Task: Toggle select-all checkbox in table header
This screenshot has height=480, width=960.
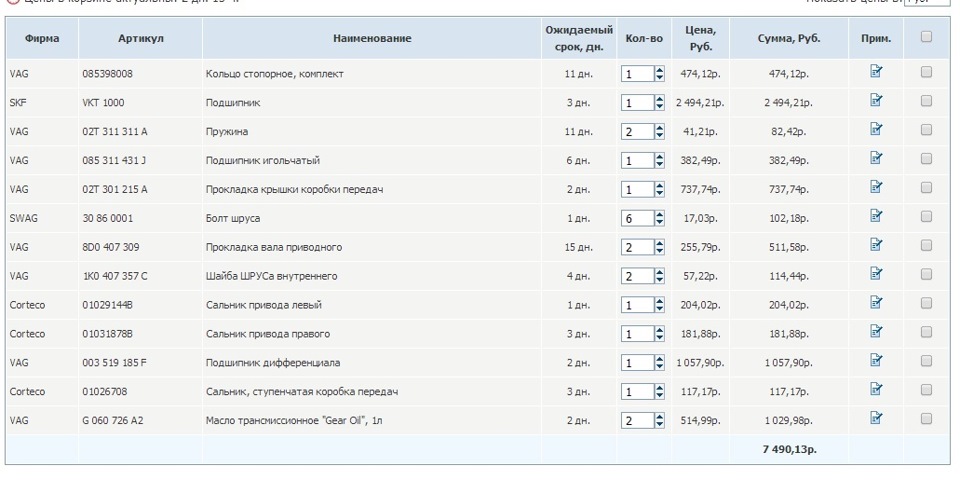Action: (926, 37)
